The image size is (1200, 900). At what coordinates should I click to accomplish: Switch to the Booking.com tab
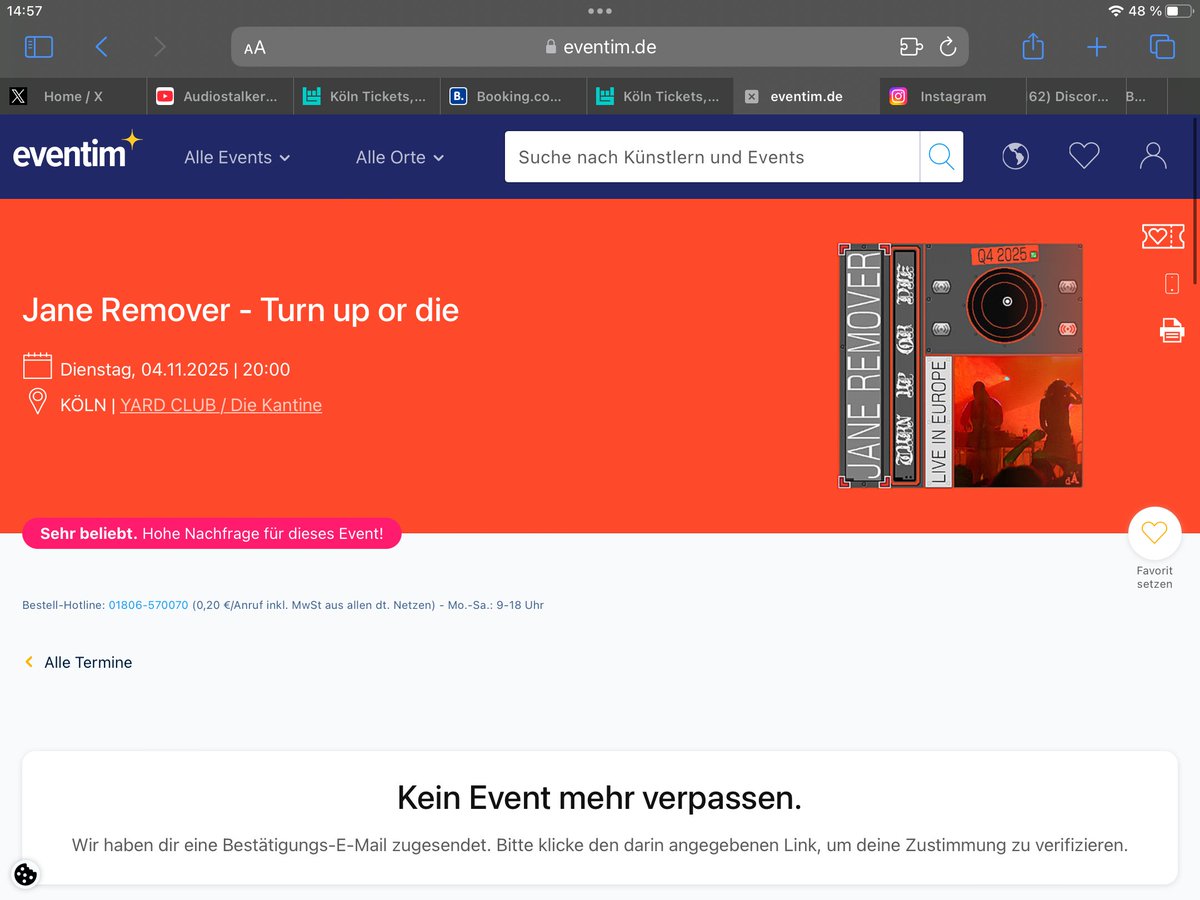click(513, 96)
